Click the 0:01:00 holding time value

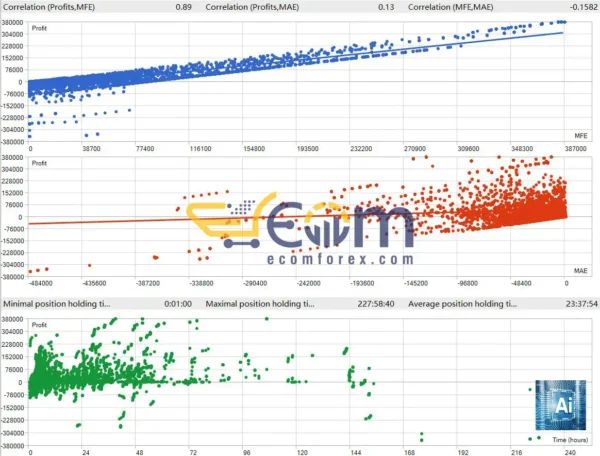(178, 304)
